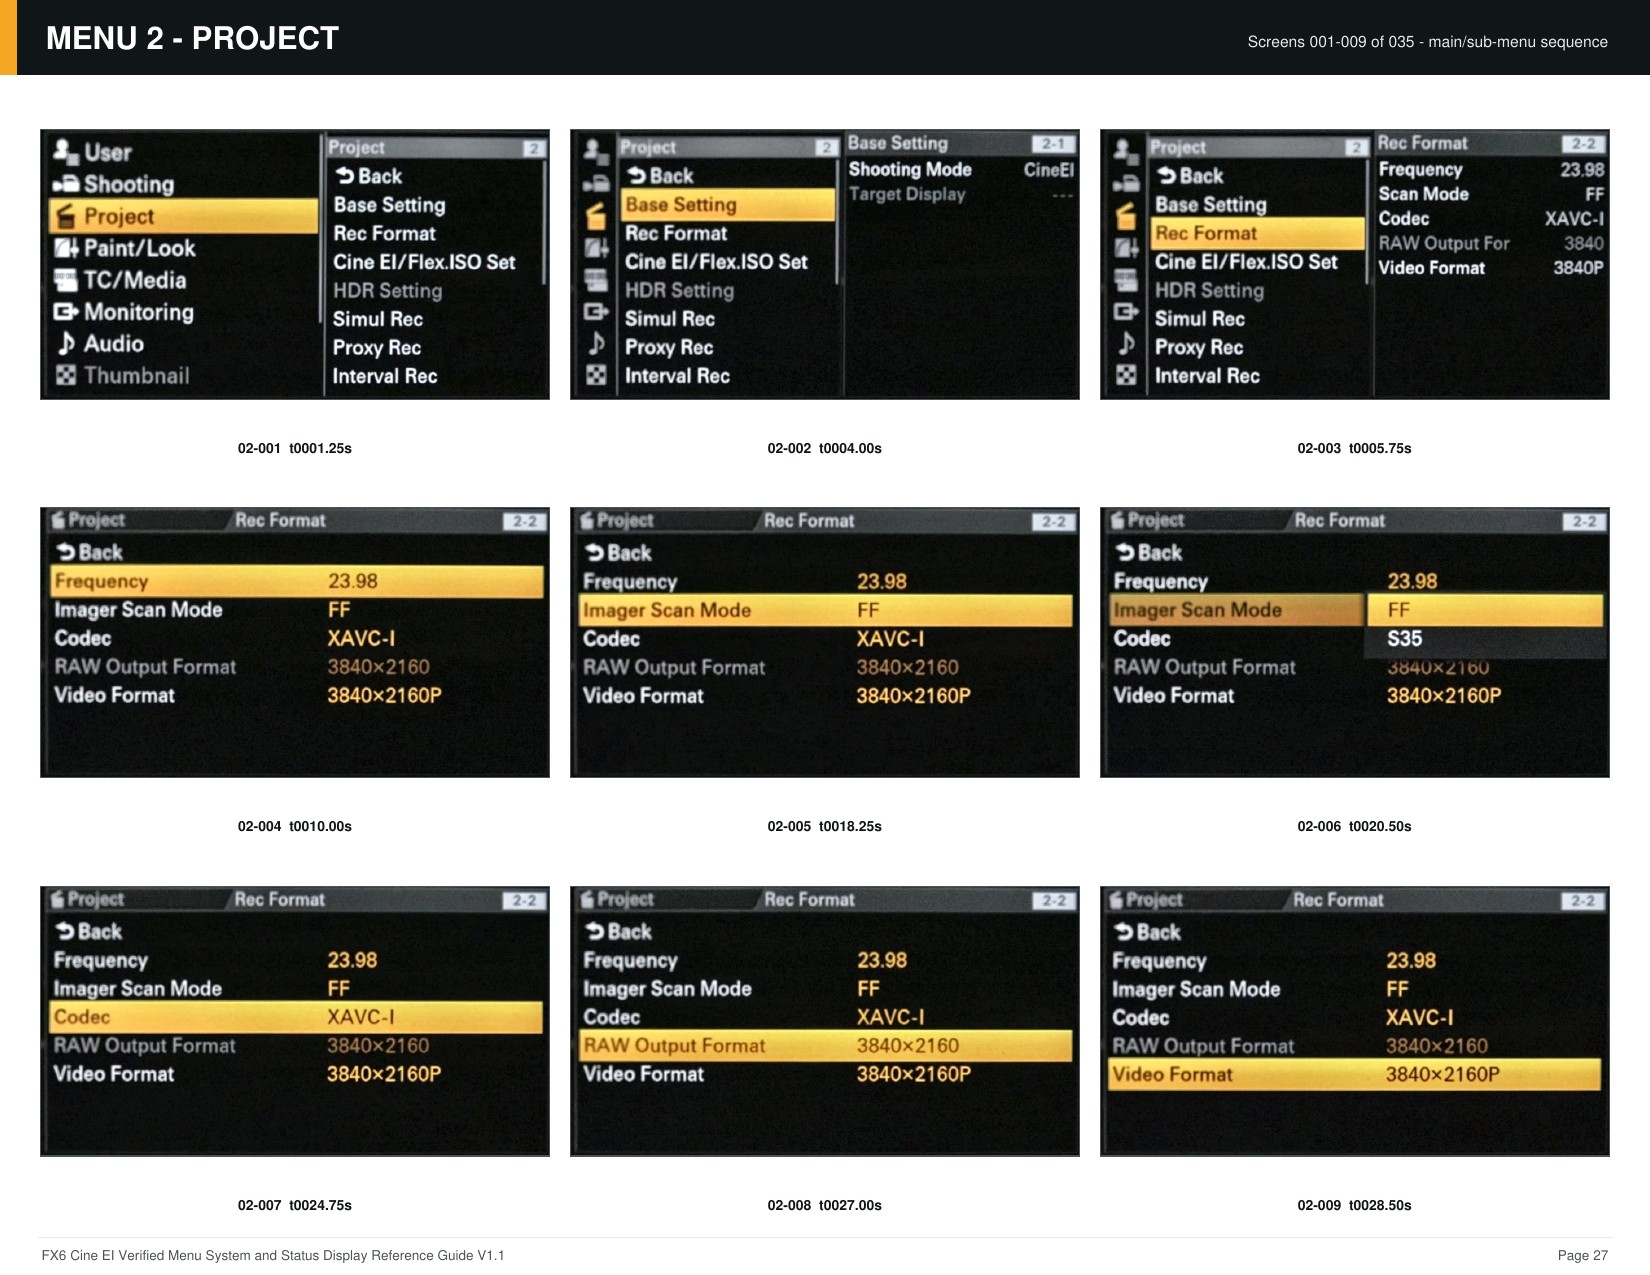This screenshot has width=1650, height=1275.
Task: Choose S35 option in screen 02-006 popup
Action: [1485, 639]
